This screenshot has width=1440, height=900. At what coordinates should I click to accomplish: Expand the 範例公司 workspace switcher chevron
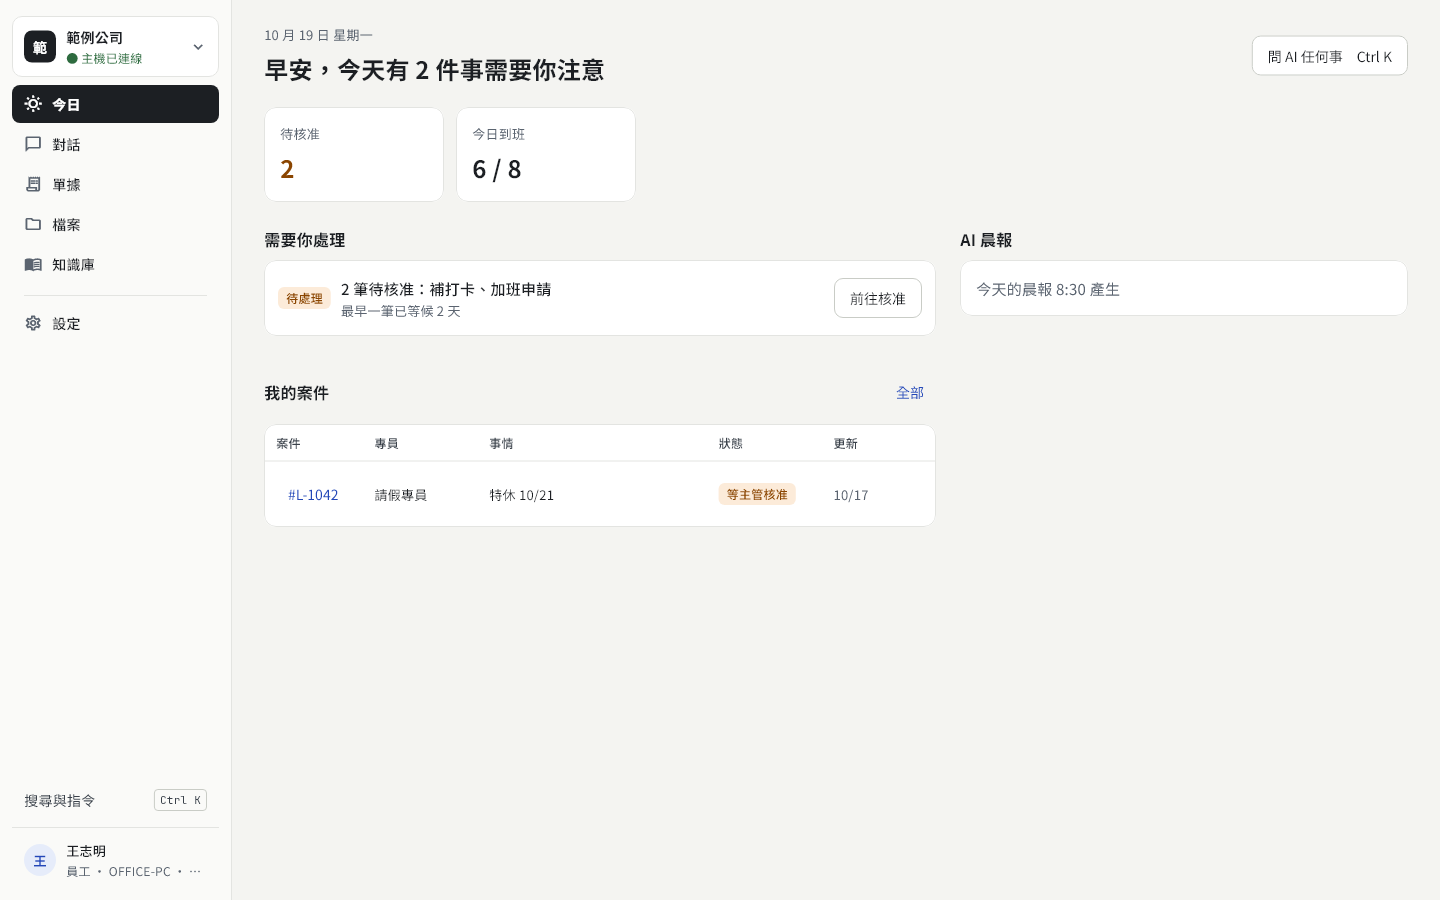coord(198,47)
